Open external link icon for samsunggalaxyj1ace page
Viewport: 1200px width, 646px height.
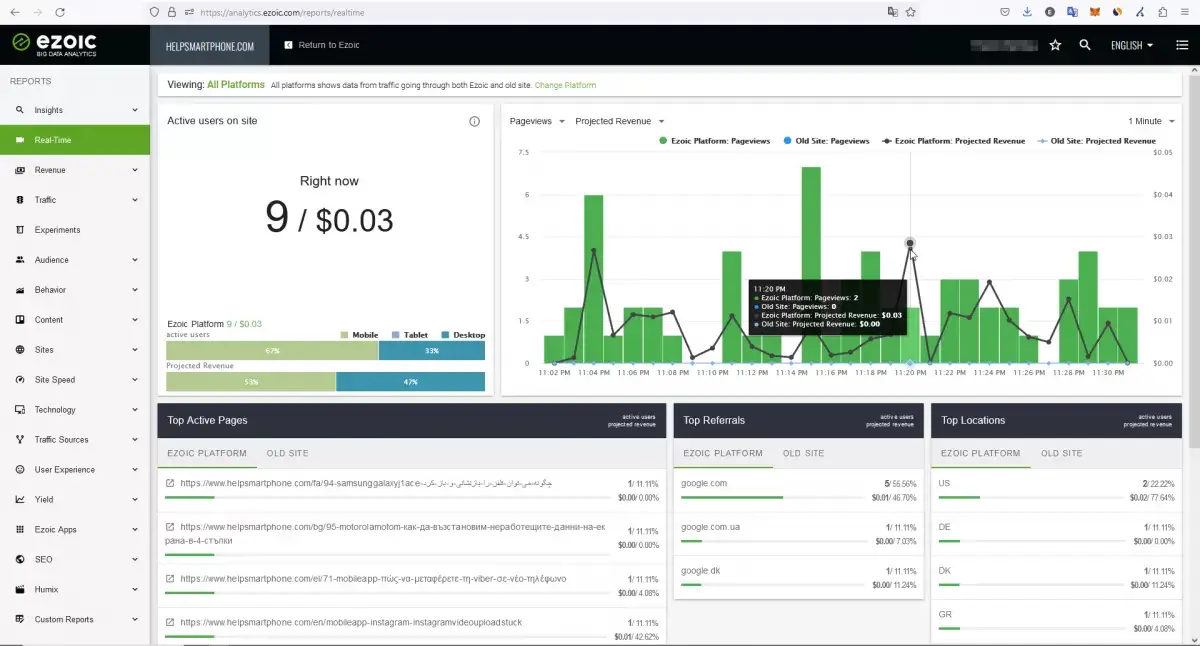170,483
